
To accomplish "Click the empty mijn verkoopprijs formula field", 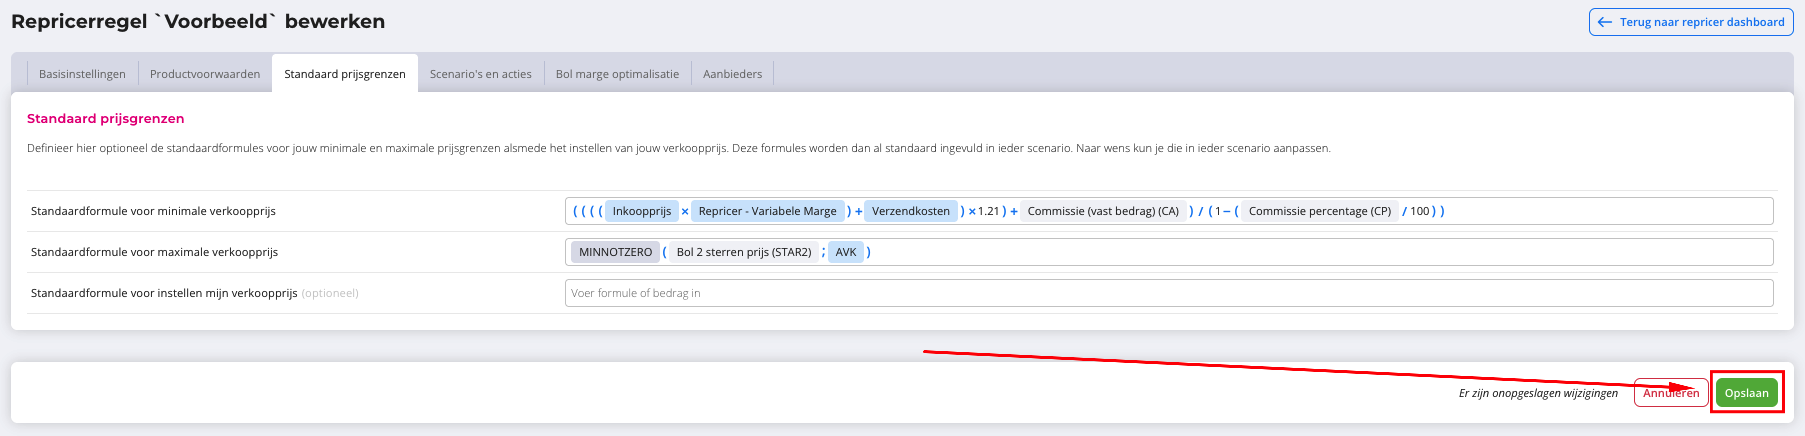I will [x=1168, y=293].
